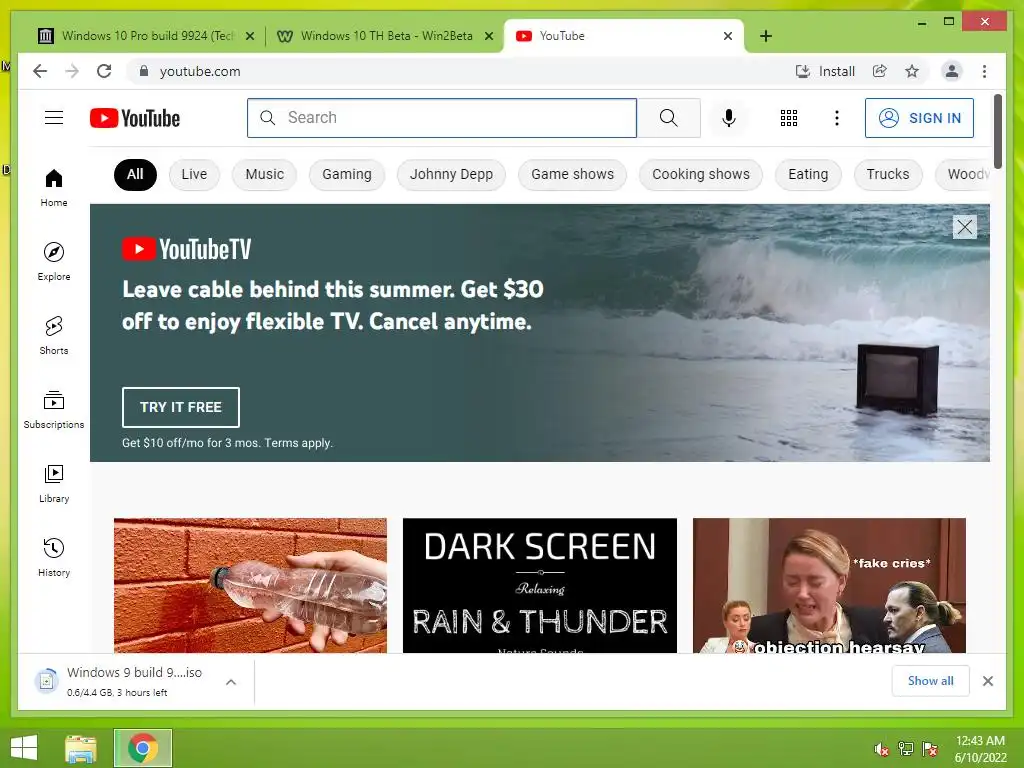The width and height of the screenshot is (1024, 768).
Task: Click the taskbar clock
Action: tap(980, 749)
